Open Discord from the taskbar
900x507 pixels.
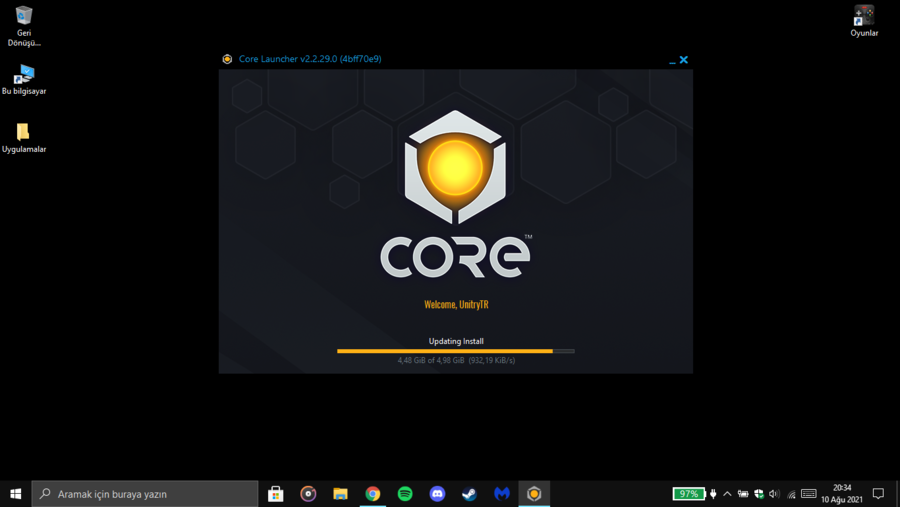pyautogui.click(x=437, y=494)
